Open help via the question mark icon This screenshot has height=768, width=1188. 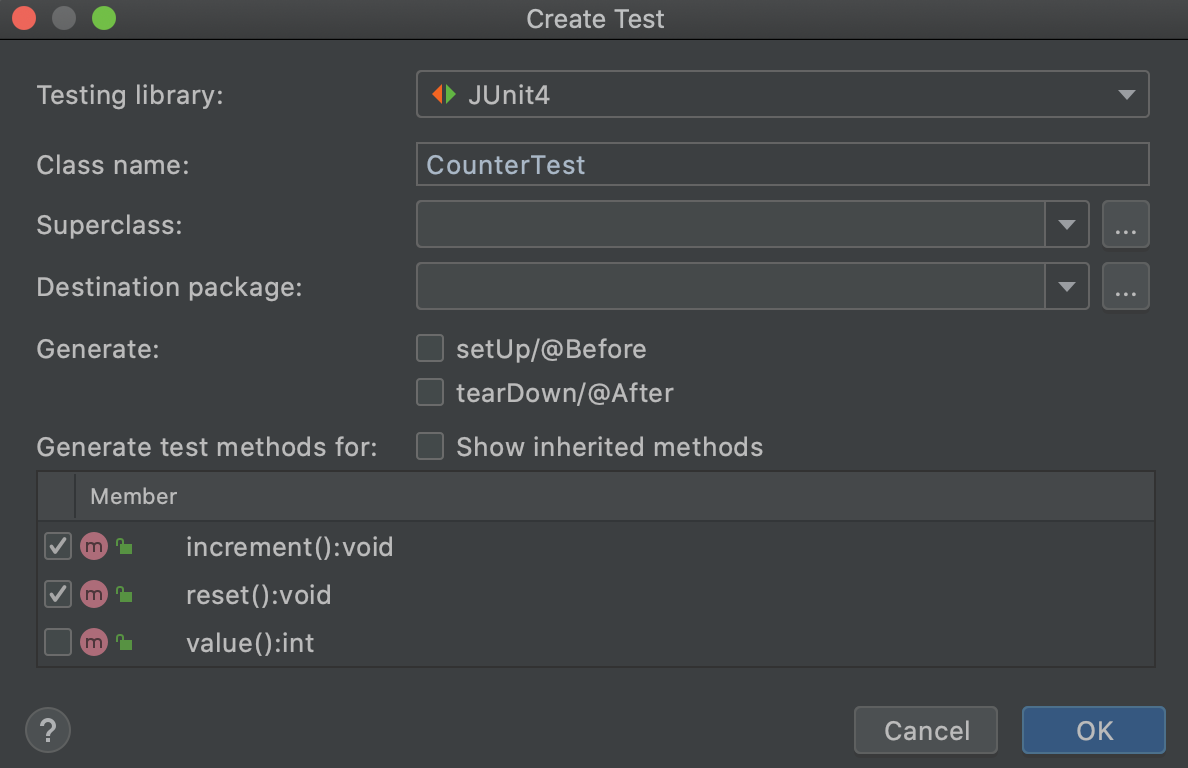(47, 730)
